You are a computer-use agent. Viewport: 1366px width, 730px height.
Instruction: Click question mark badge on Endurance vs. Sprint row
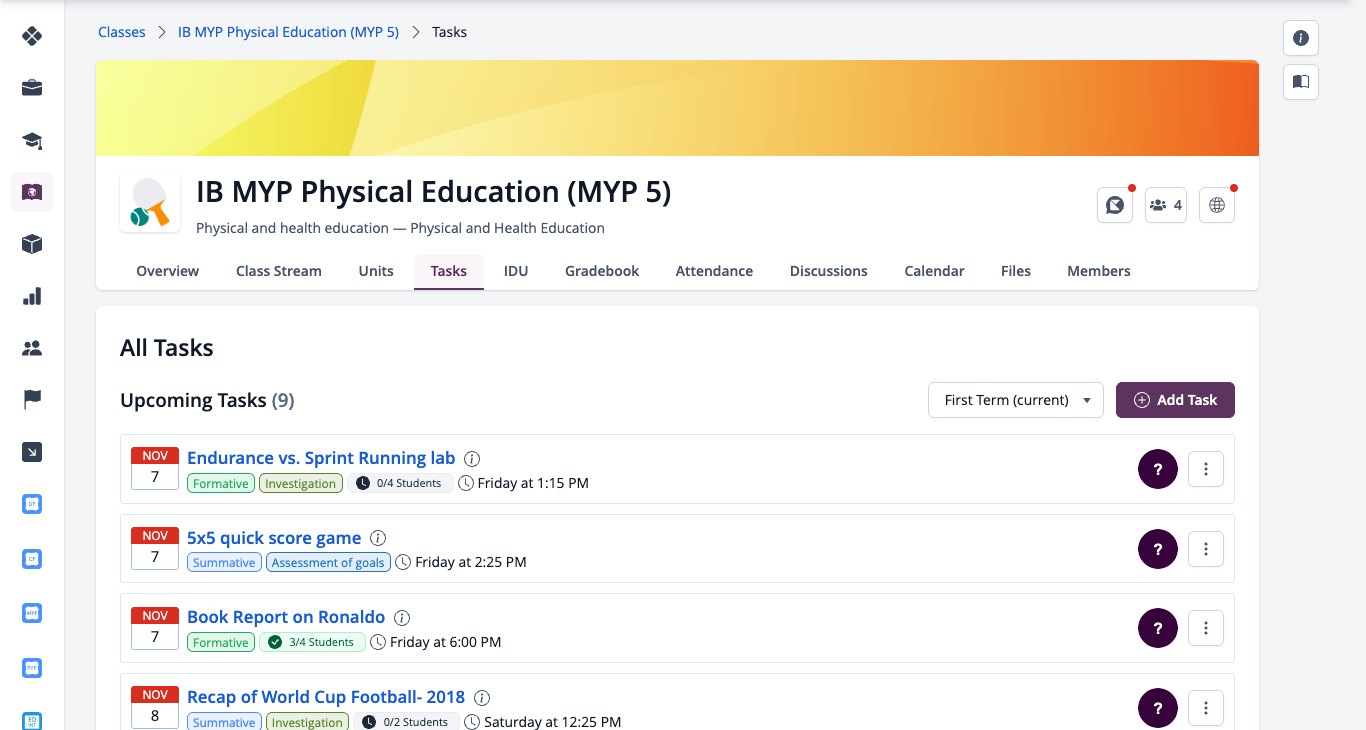1158,469
